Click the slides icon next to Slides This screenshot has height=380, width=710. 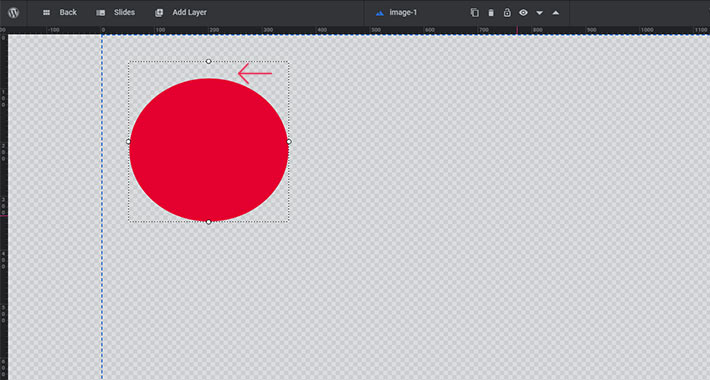click(x=101, y=13)
